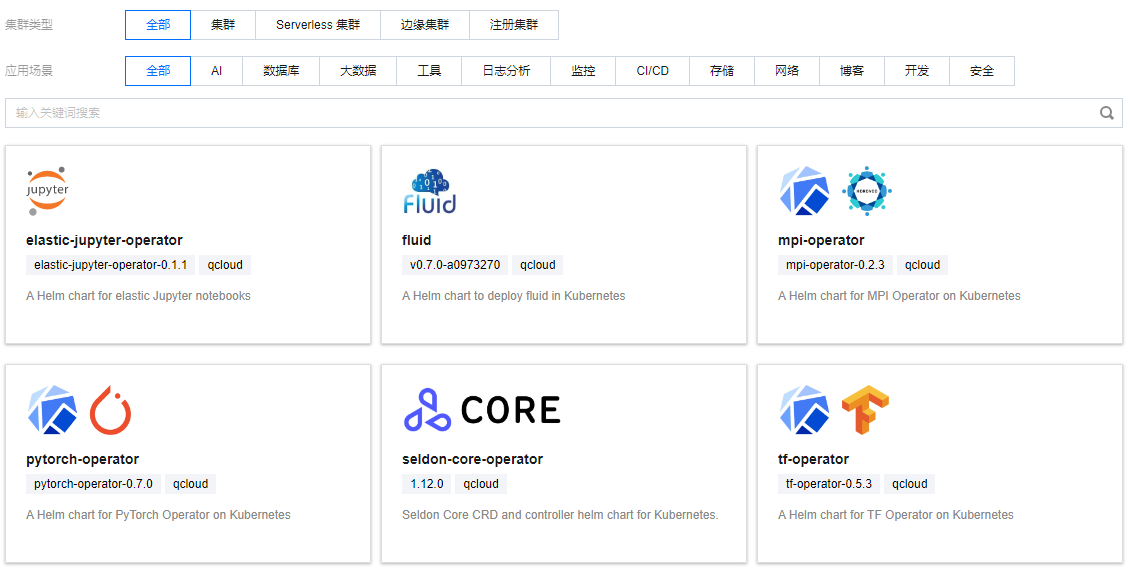Click description 'A Helm chart for MPI Operator on Kubernetes'
Viewport: 1133px width, 568px height.
click(x=900, y=296)
